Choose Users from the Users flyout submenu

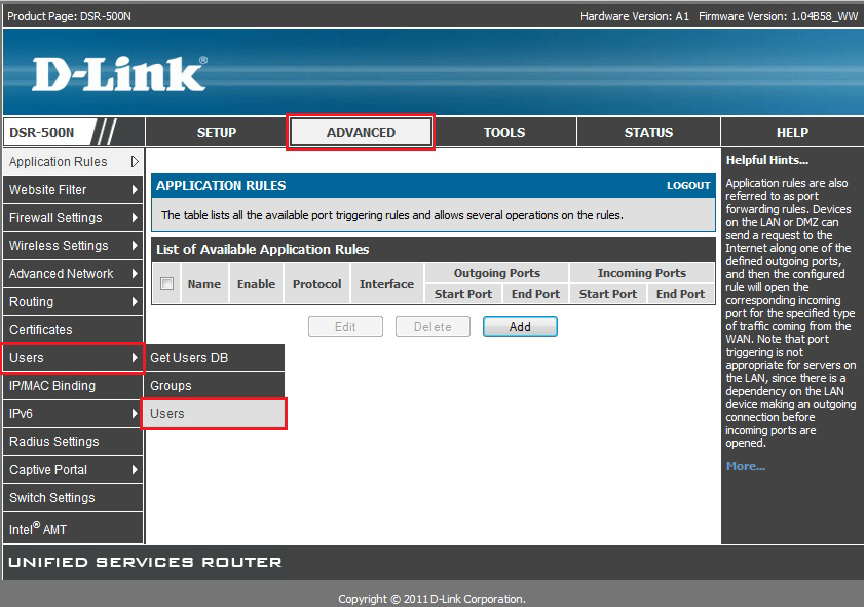[x=215, y=414]
